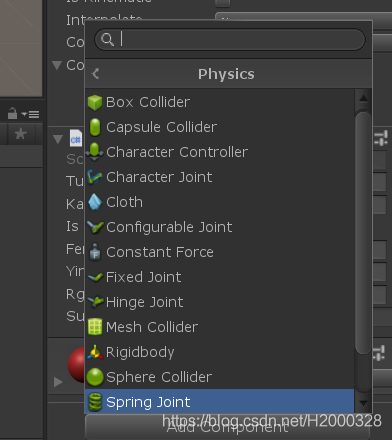Pick Hinge Joint from list
Image resolution: width=392 pixels, height=440 pixels.
tap(219, 302)
